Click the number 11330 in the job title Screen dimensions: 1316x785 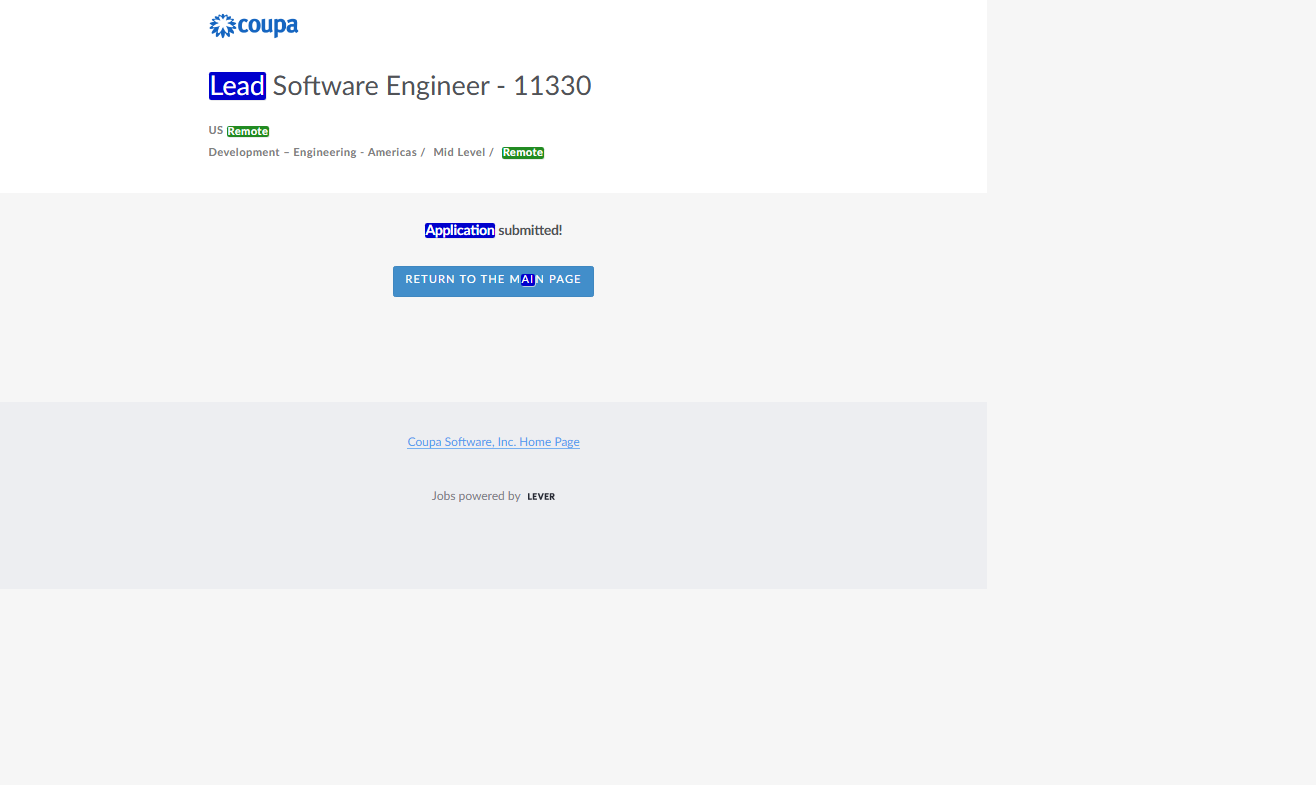pyautogui.click(x=552, y=86)
